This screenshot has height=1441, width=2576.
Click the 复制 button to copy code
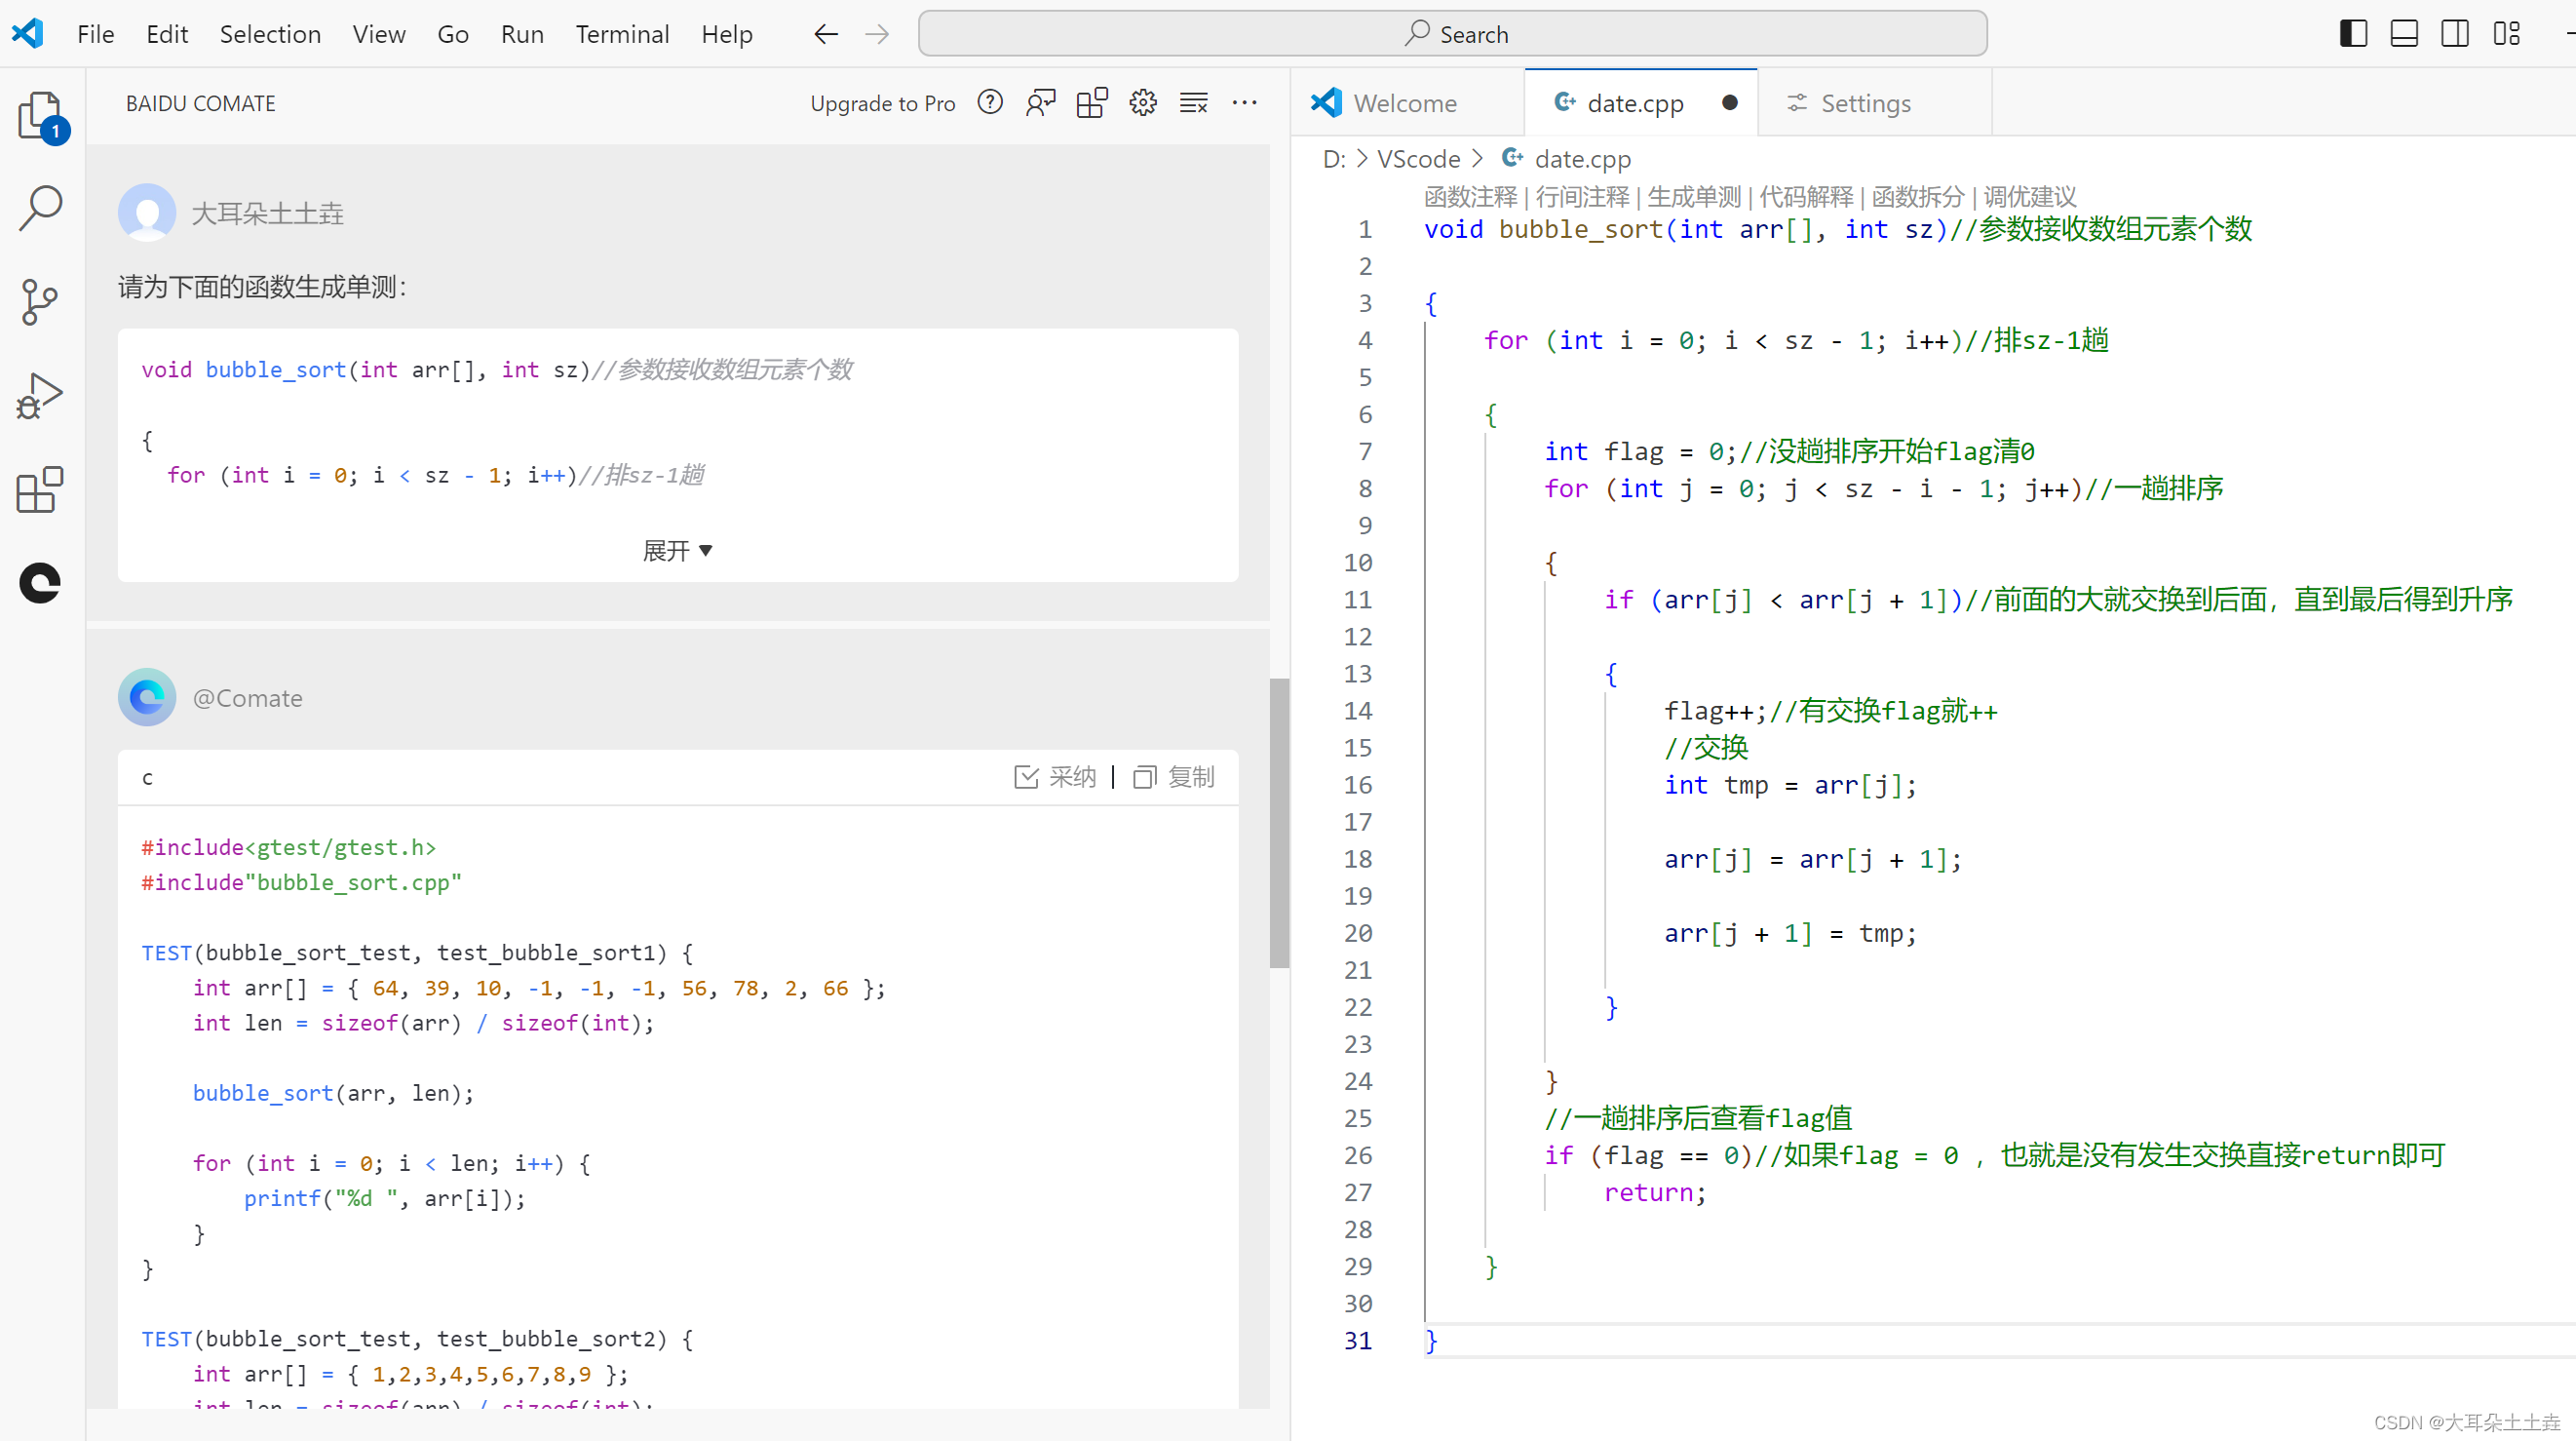click(1176, 777)
